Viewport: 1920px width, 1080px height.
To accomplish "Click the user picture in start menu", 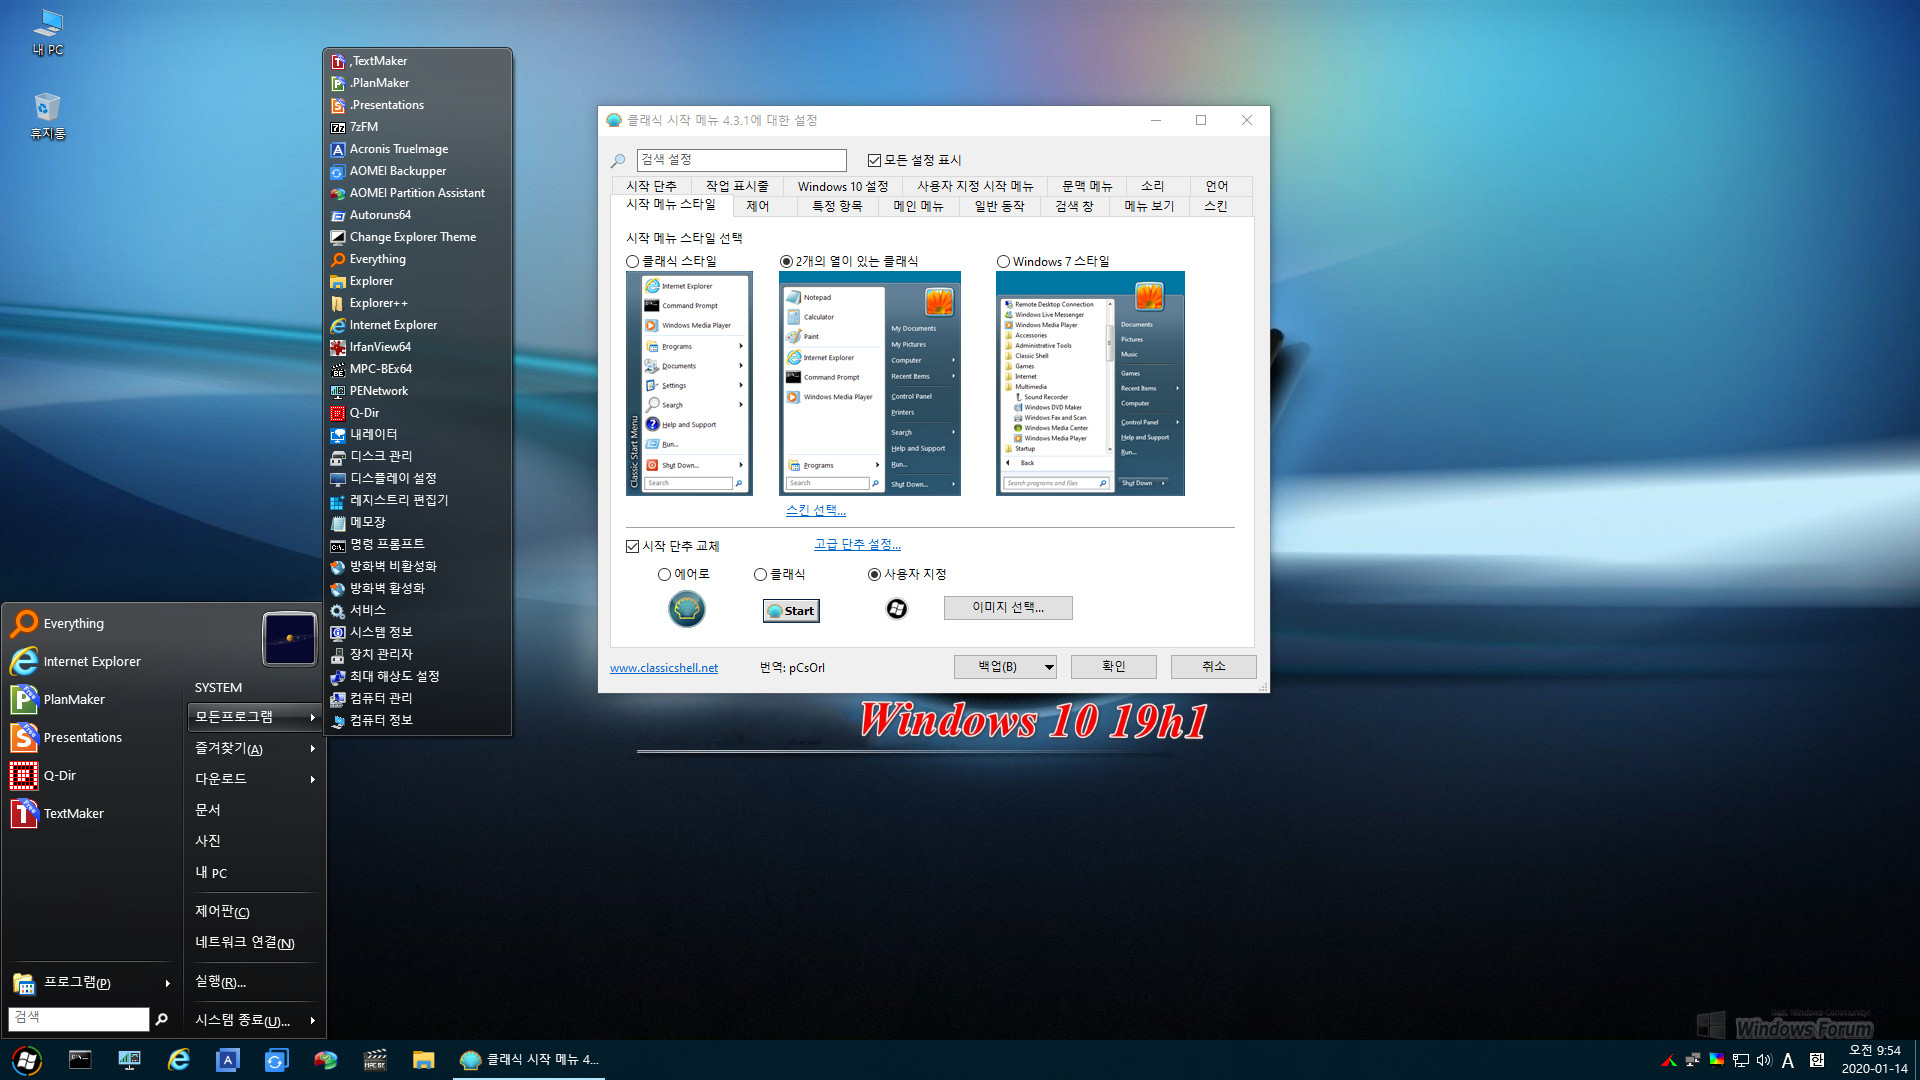I will (x=289, y=638).
